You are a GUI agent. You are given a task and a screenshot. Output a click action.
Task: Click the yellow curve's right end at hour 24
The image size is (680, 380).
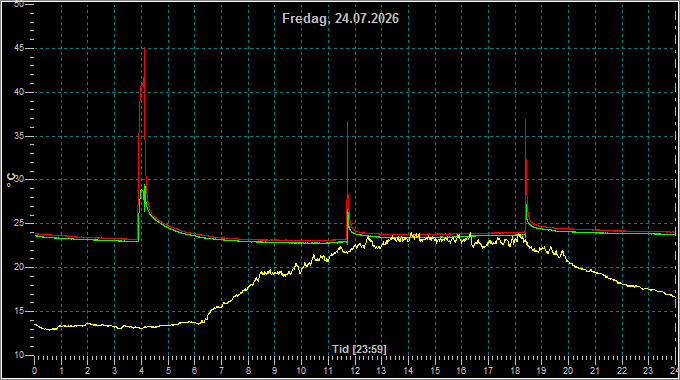click(675, 297)
